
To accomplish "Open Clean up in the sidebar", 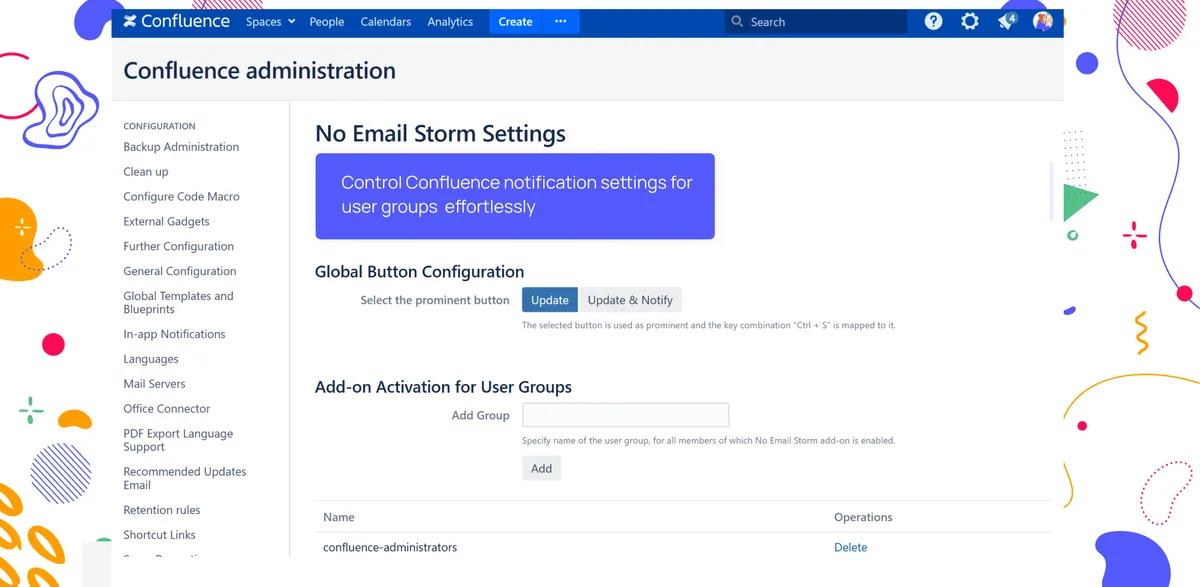I will pyautogui.click(x=146, y=172).
